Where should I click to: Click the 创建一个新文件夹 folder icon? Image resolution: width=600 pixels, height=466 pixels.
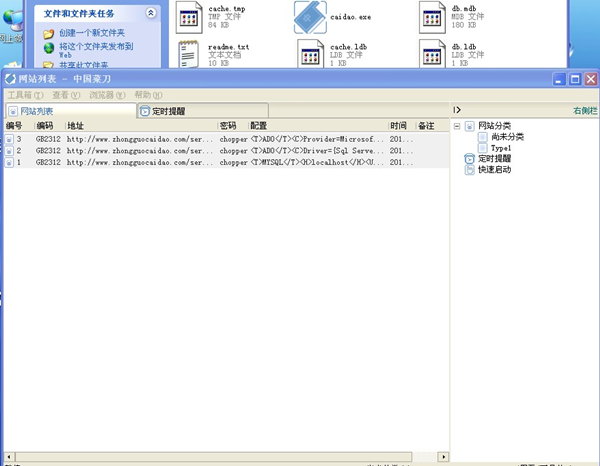coord(49,33)
